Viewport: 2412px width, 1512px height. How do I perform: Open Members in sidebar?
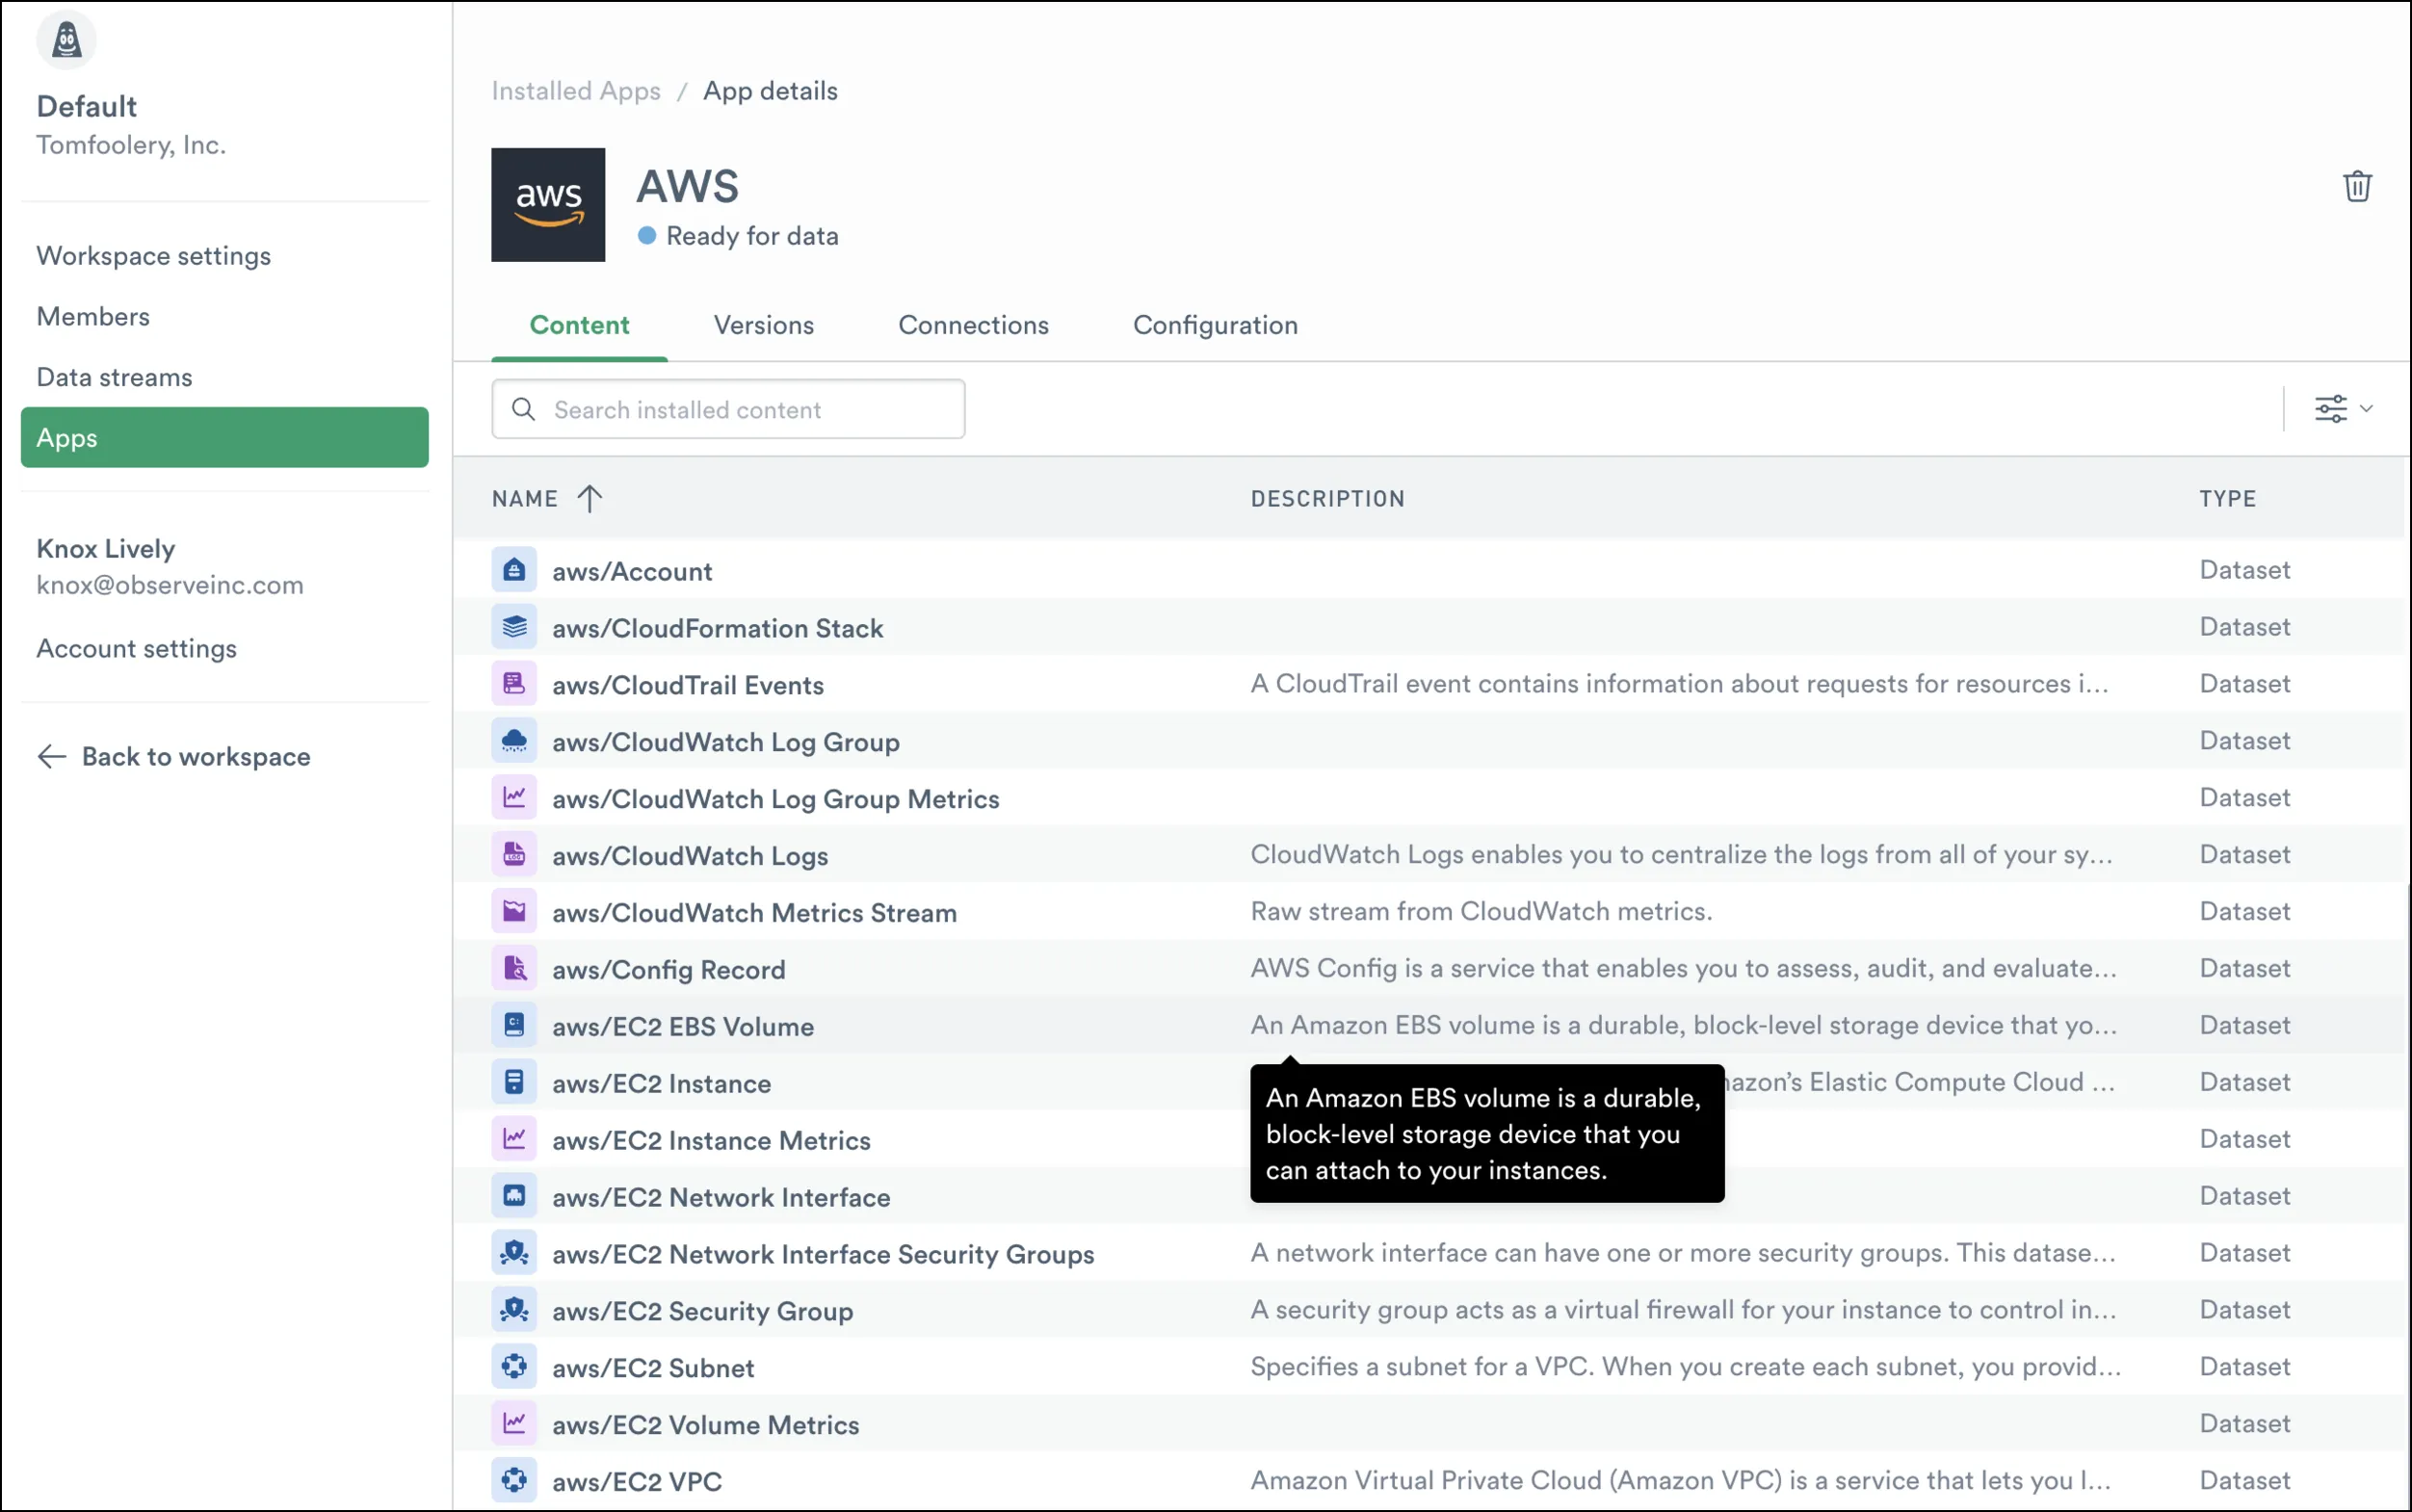point(93,317)
